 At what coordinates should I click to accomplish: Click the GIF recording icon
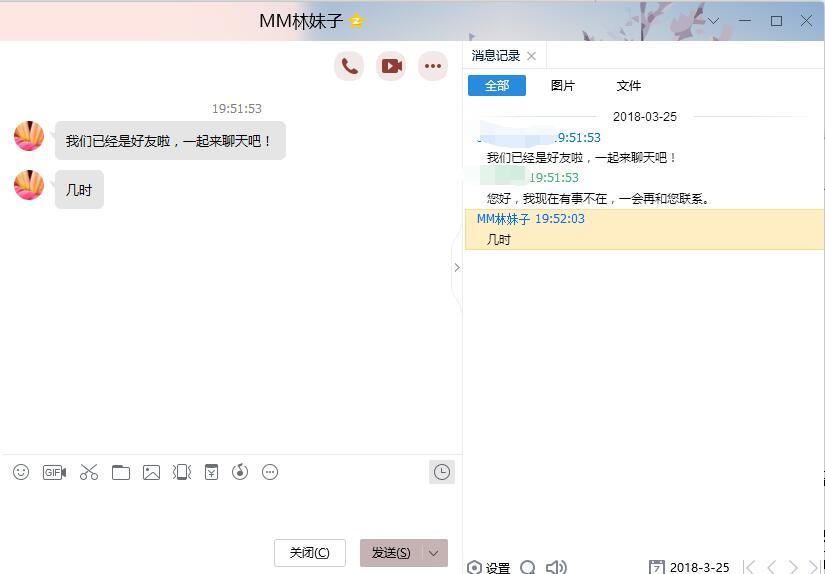coord(54,472)
